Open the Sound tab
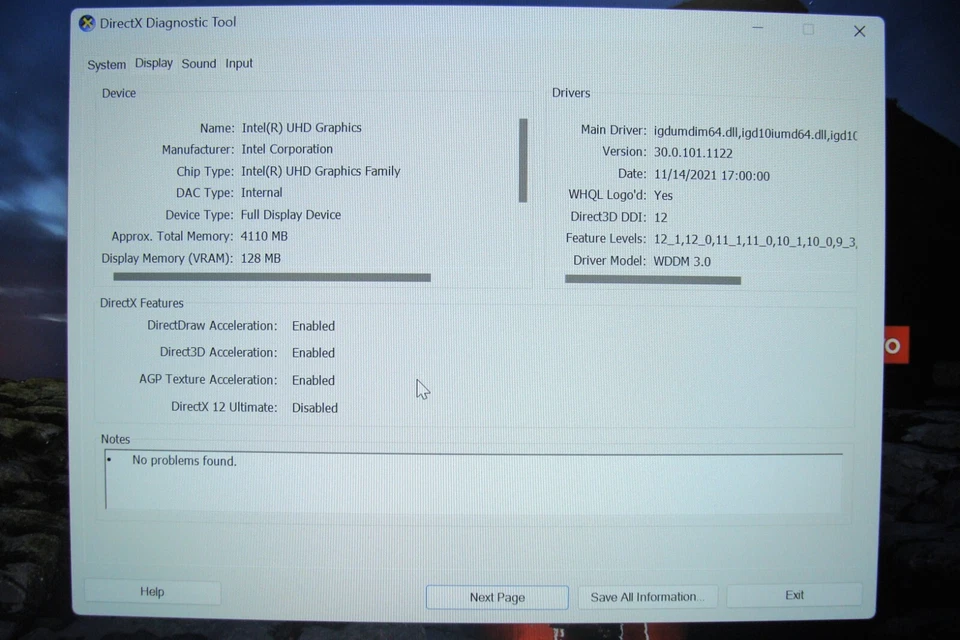 [x=199, y=64]
